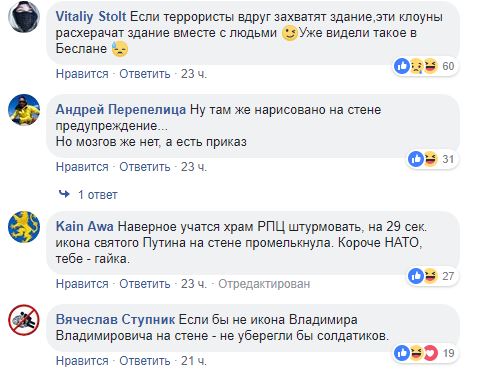
Task: Click Нравится under Kain Awa's comment
Action: coord(82,284)
